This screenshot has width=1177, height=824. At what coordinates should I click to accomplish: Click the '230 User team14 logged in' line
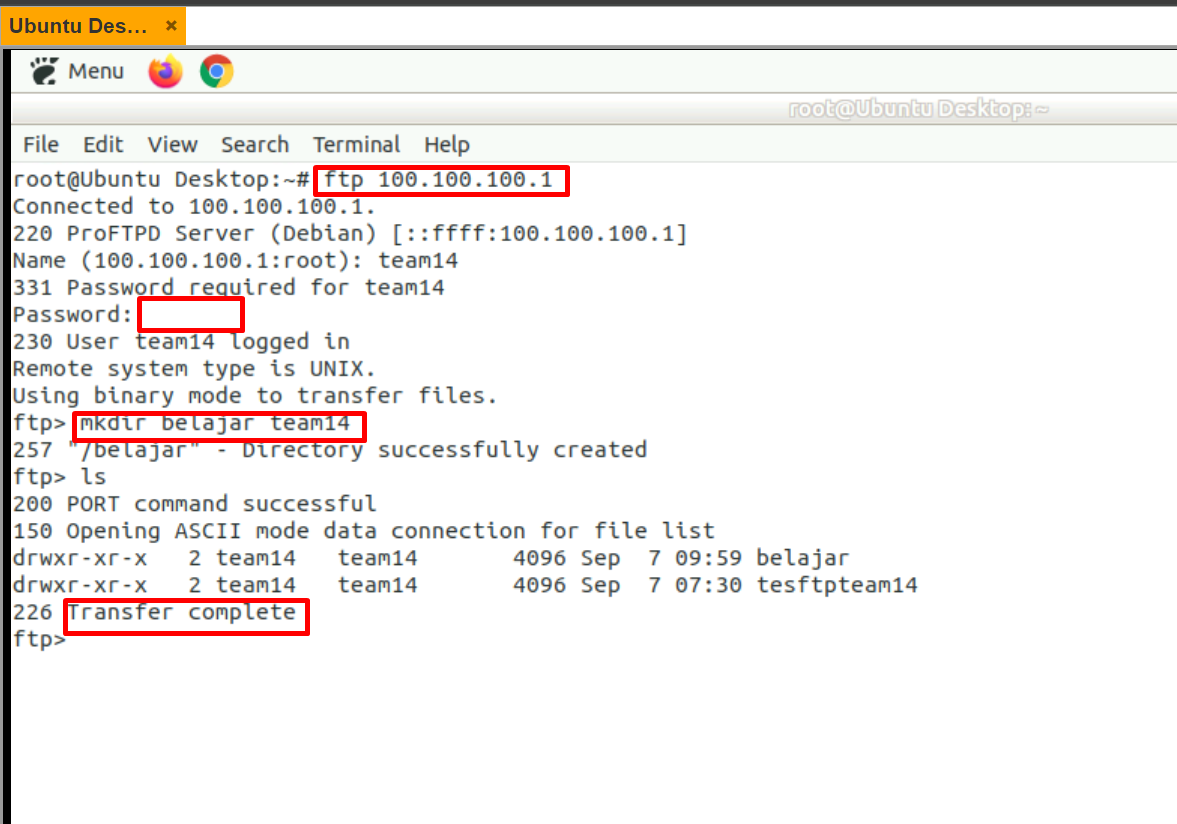[x=181, y=341]
